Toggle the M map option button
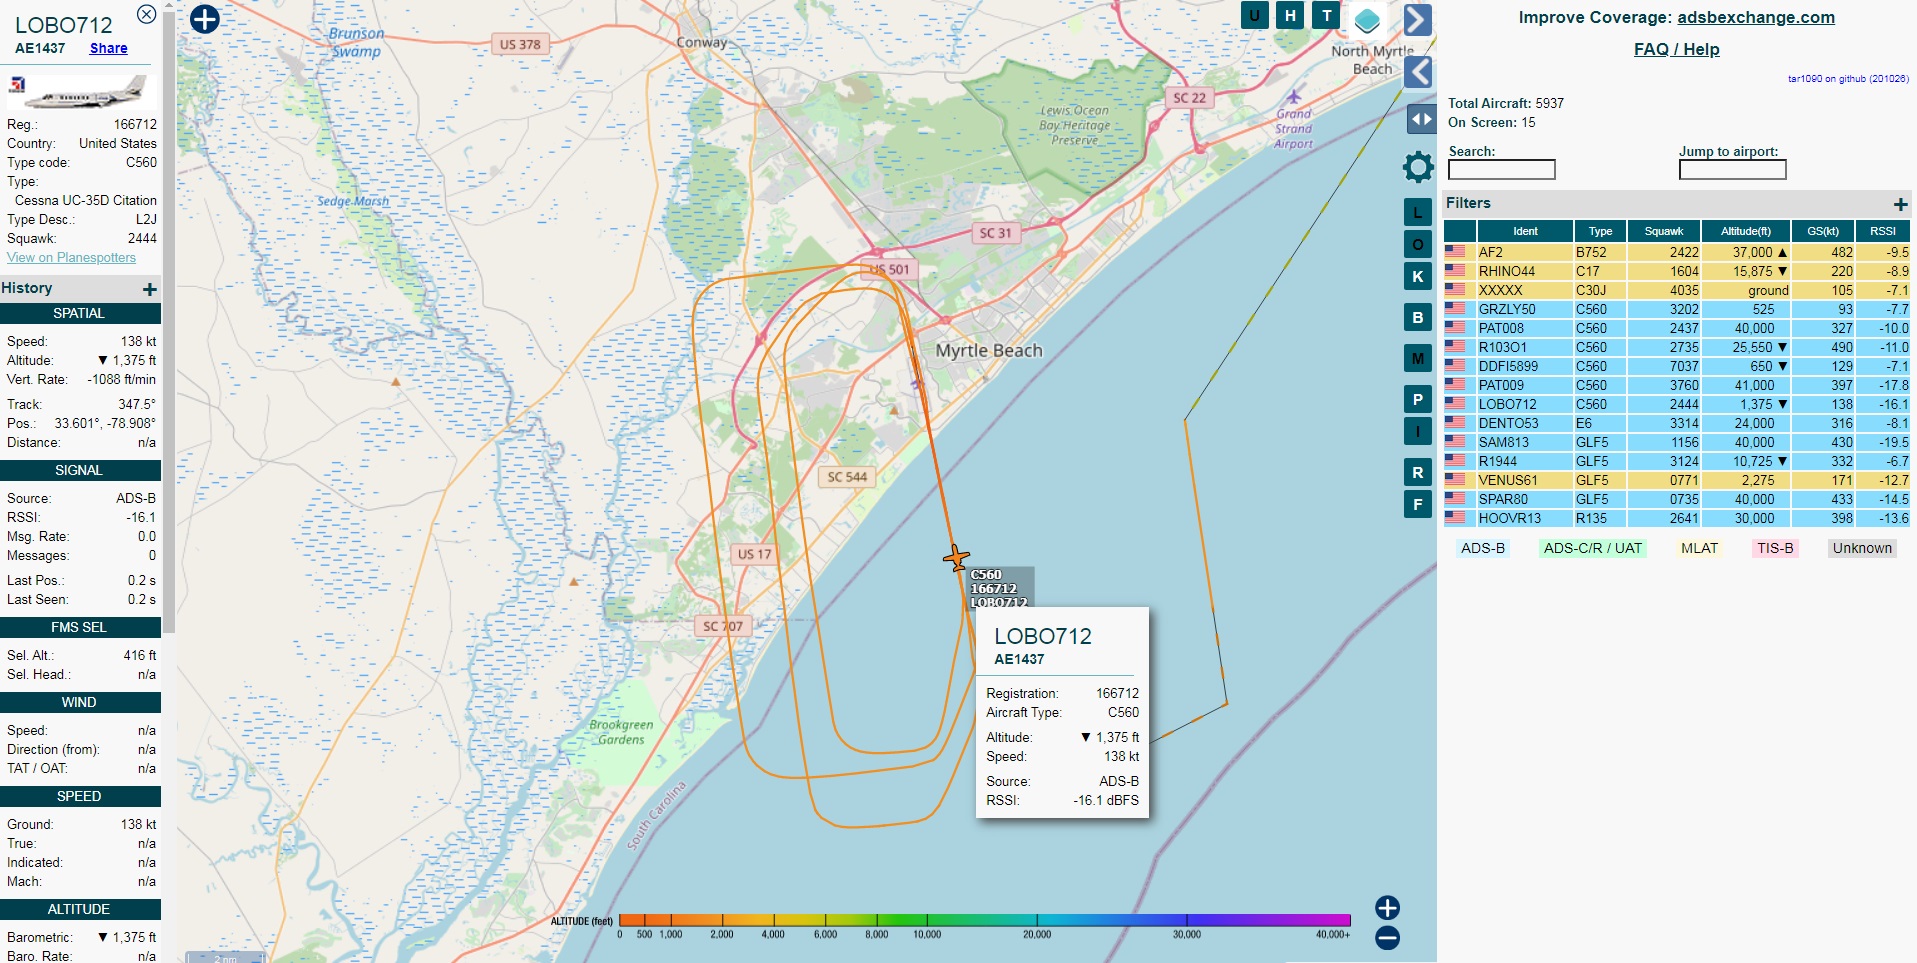The width and height of the screenshot is (1917, 963). click(1417, 358)
